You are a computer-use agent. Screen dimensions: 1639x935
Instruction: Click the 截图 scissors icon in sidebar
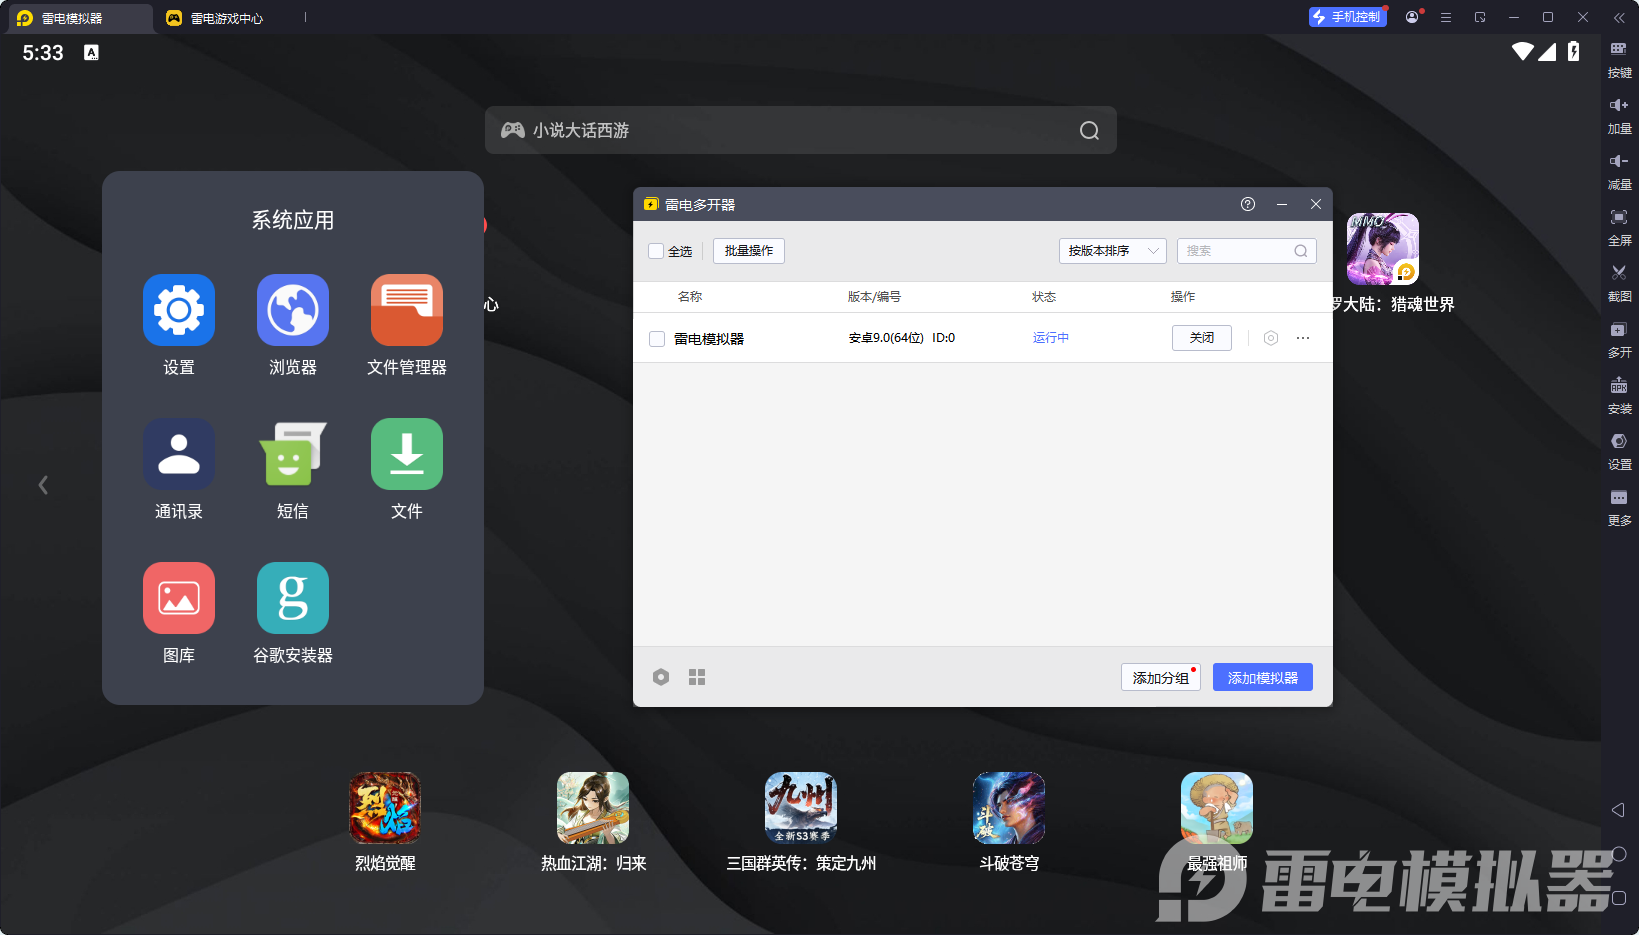1618,273
